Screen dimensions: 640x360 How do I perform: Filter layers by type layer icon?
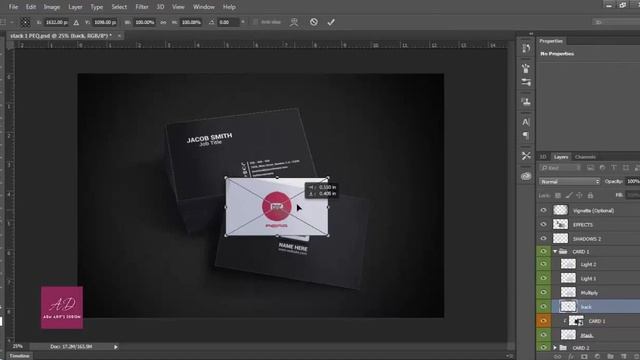pos(613,168)
